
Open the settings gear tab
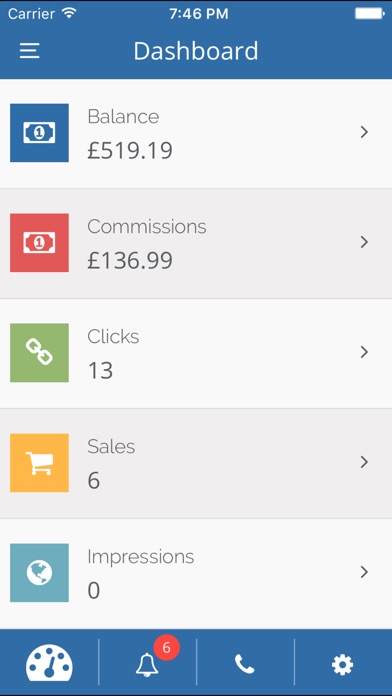(343, 664)
